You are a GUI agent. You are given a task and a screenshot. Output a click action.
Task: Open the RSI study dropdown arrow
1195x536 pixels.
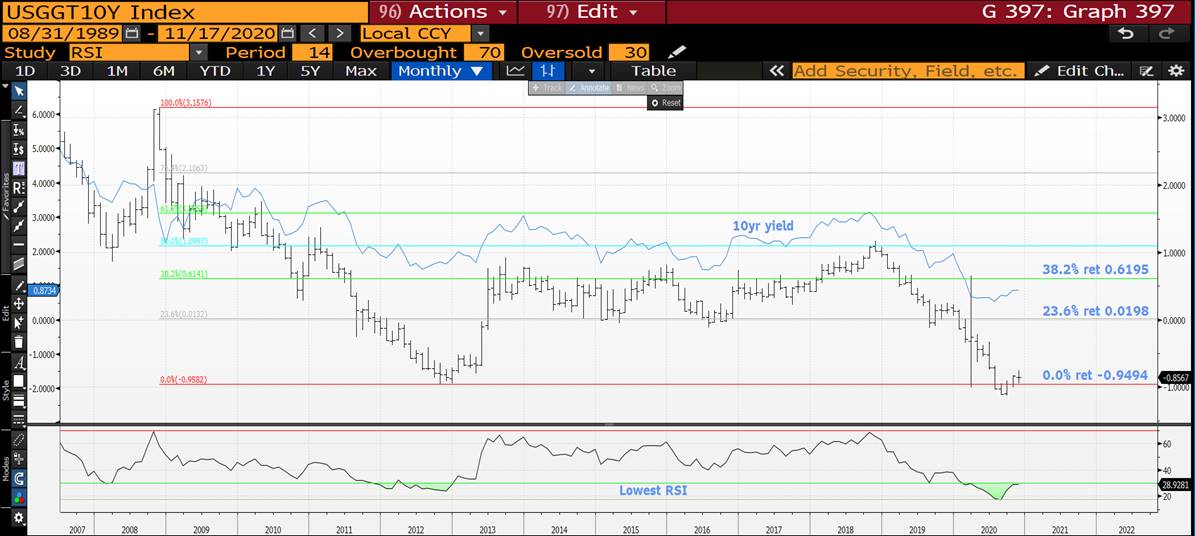click(x=199, y=53)
